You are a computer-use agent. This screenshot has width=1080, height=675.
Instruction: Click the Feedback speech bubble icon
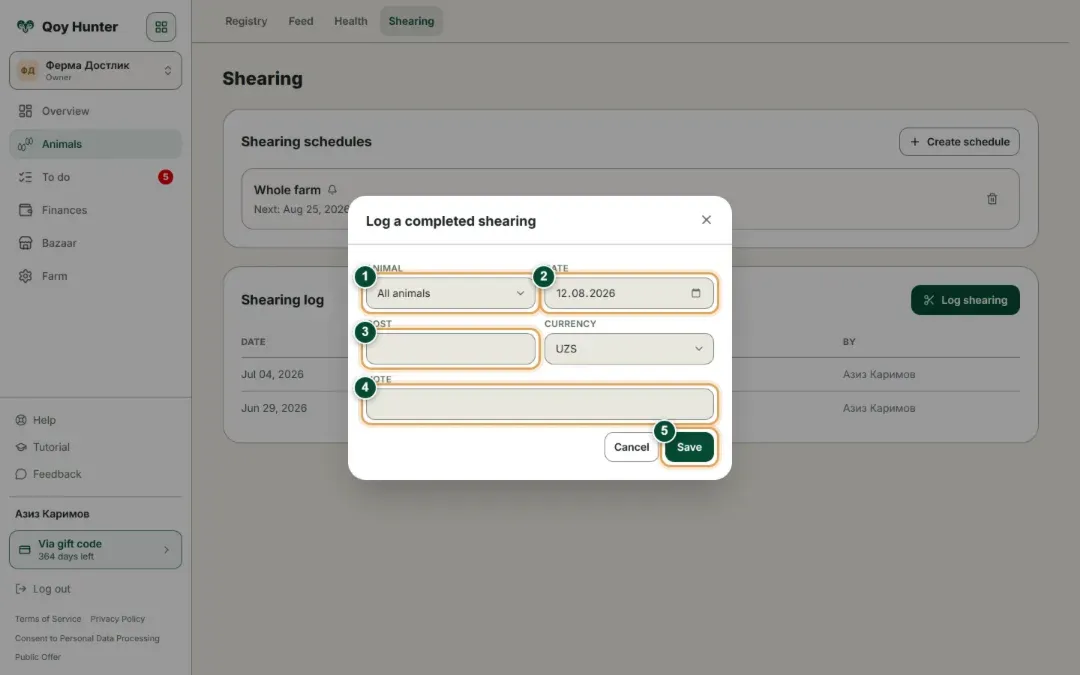tap(21, 474)
